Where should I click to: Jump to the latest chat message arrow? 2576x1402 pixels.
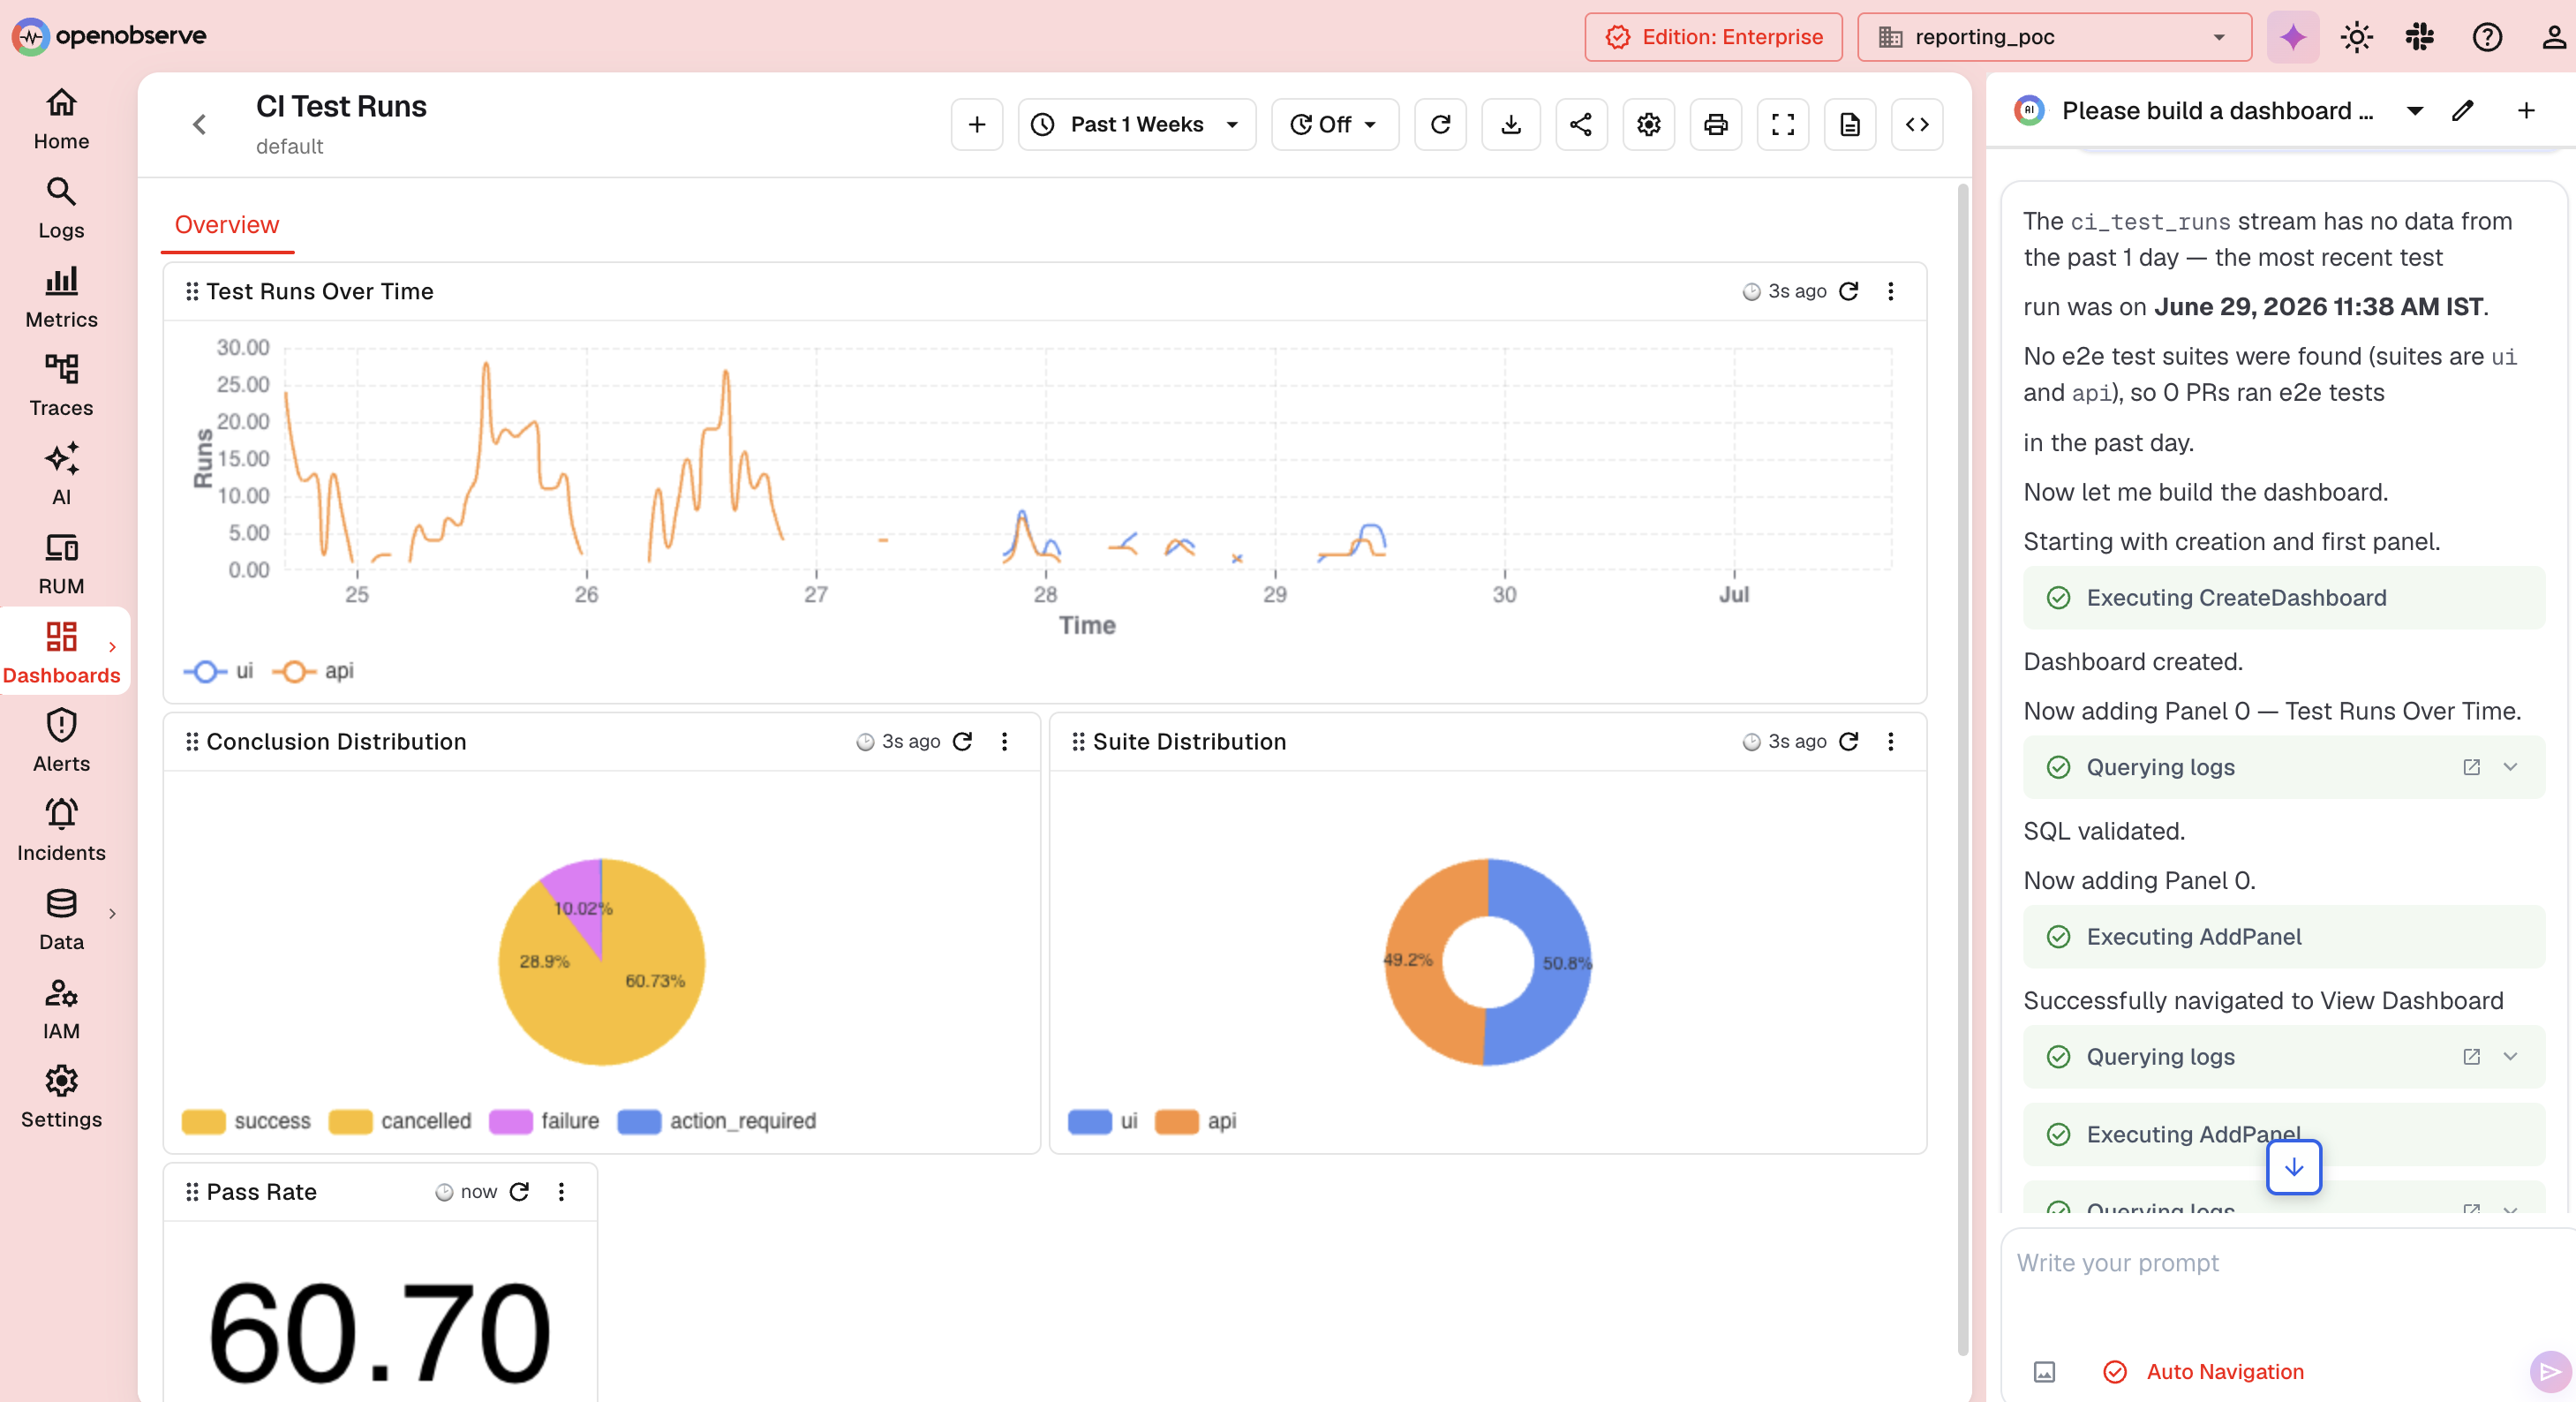pos(2293,1167)
